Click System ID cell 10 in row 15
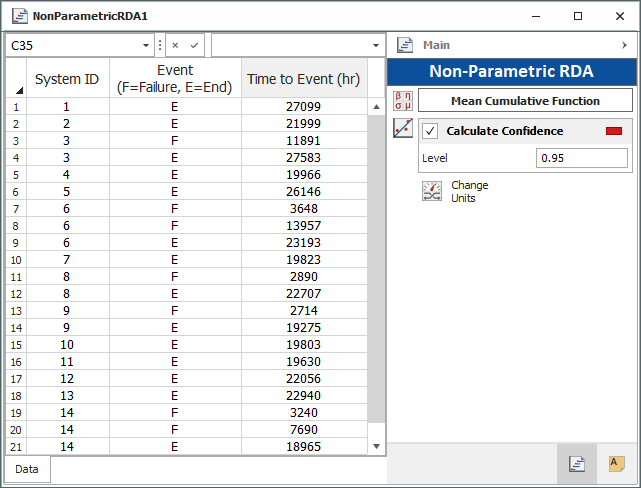 (x=67, y=345)
